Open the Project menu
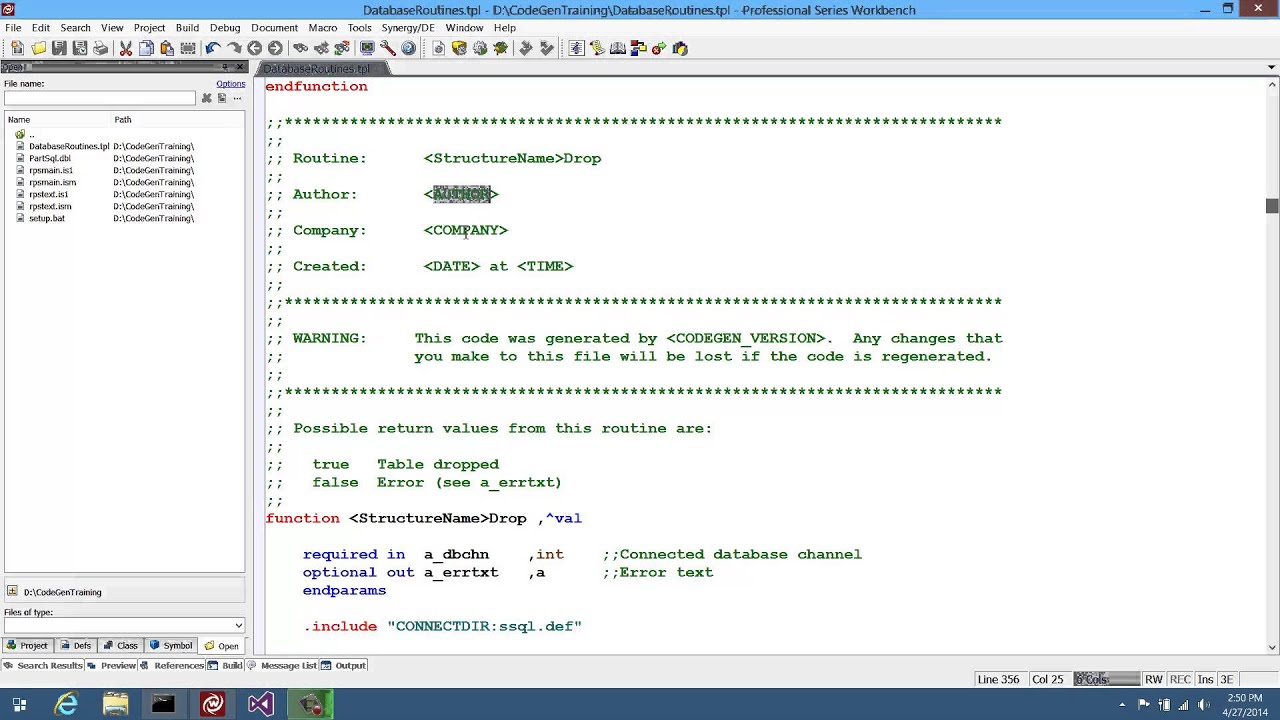Screen dimensions: 1280x720 click(149, 28)
